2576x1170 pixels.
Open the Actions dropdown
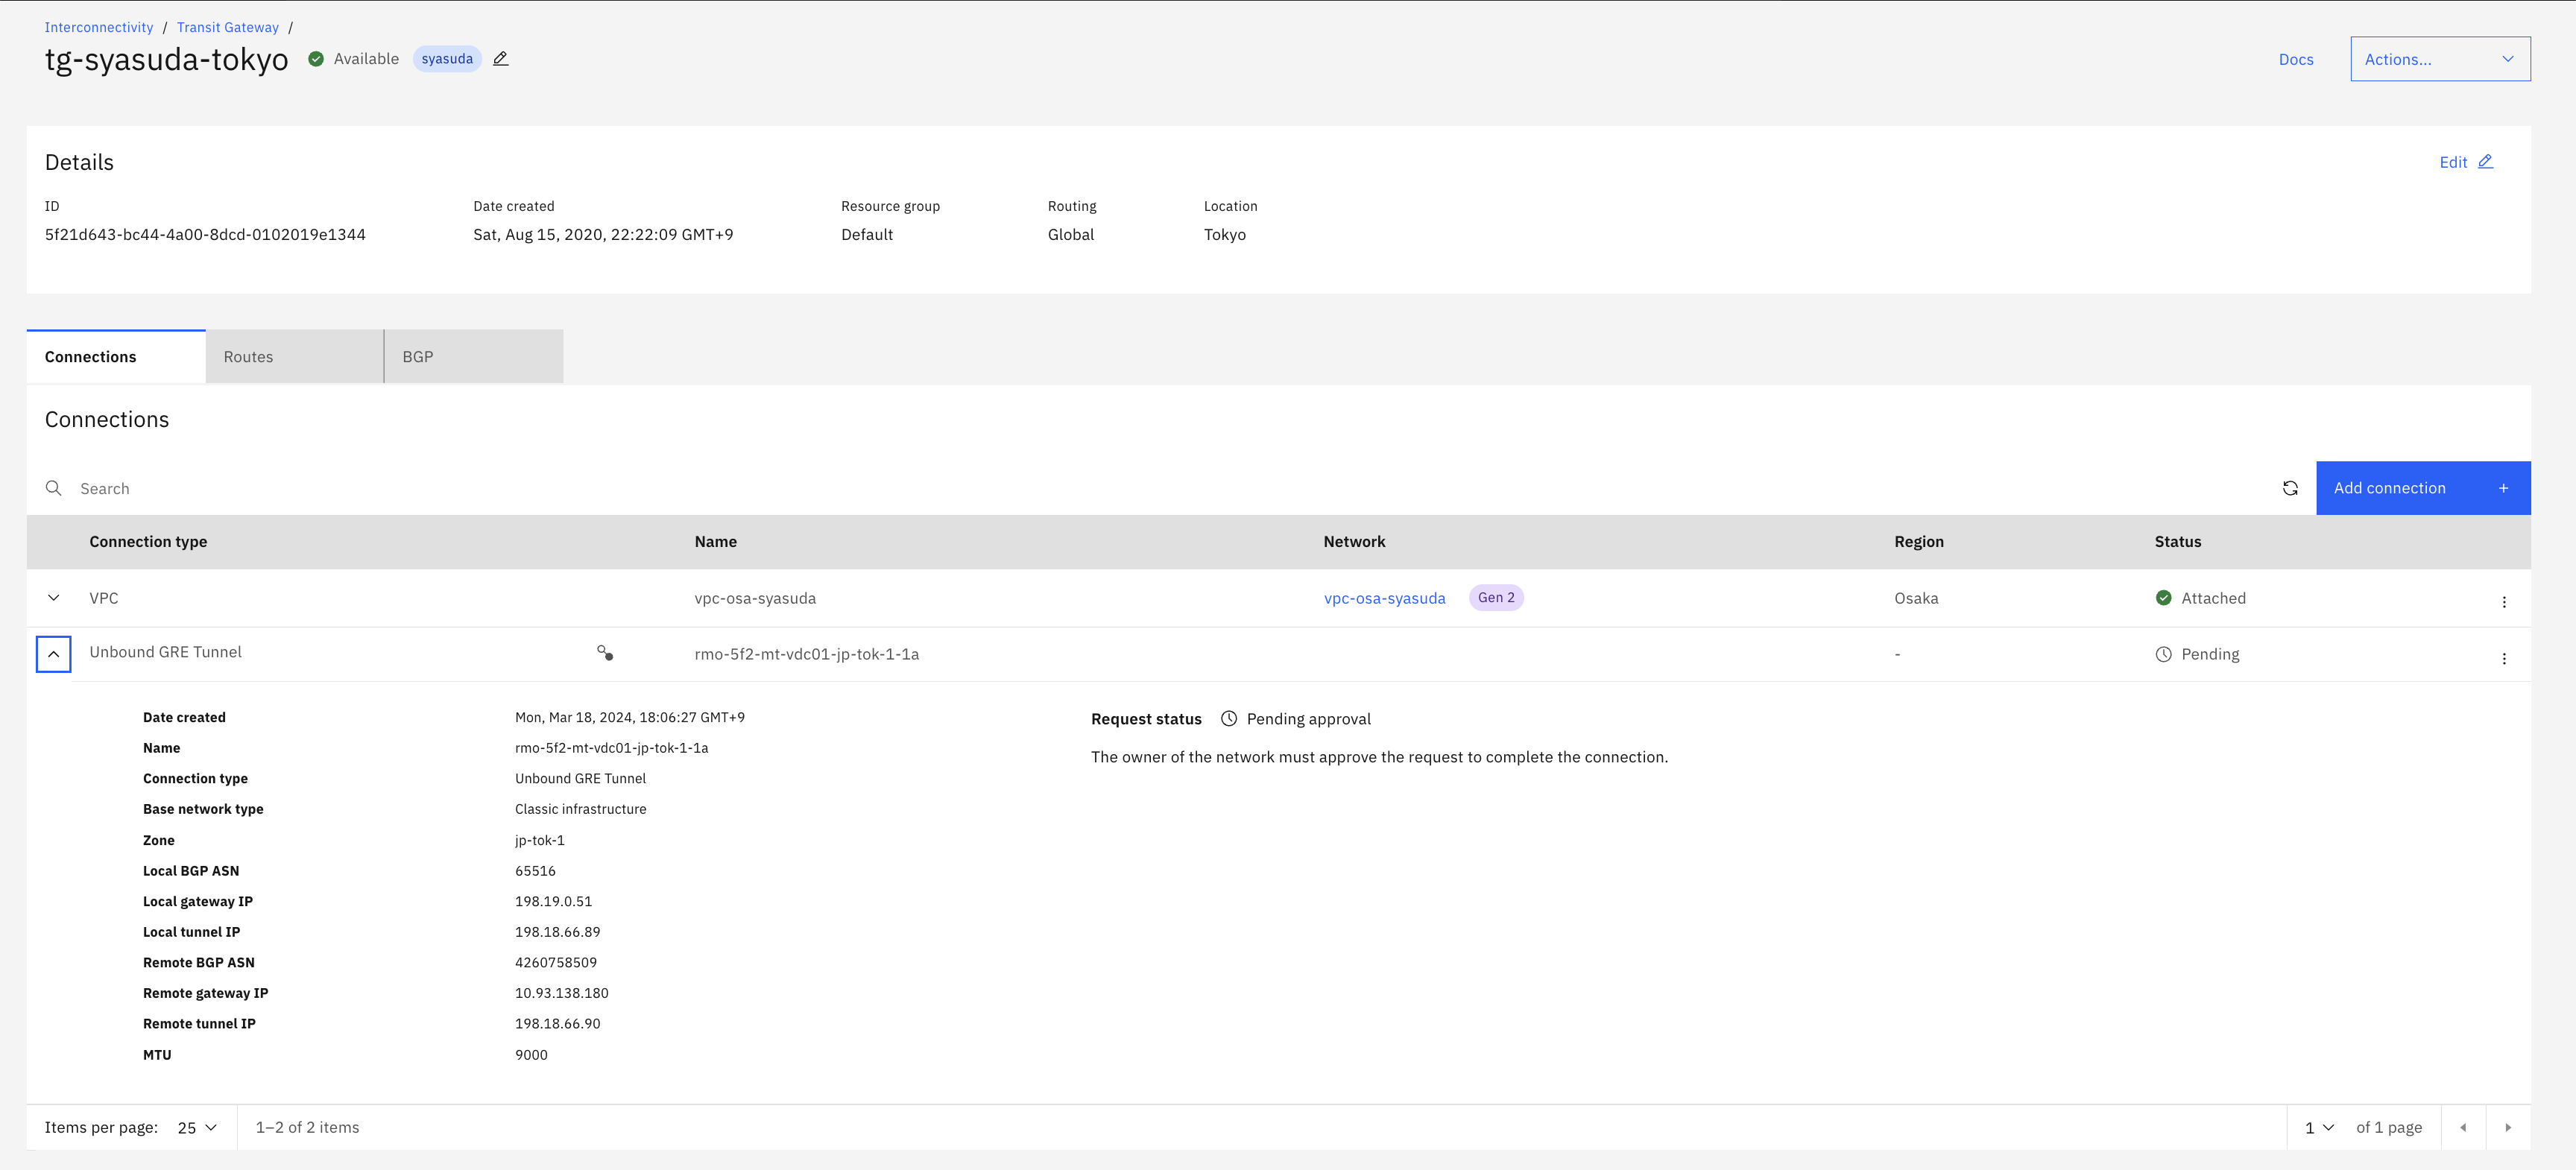tap(2439, 59)
